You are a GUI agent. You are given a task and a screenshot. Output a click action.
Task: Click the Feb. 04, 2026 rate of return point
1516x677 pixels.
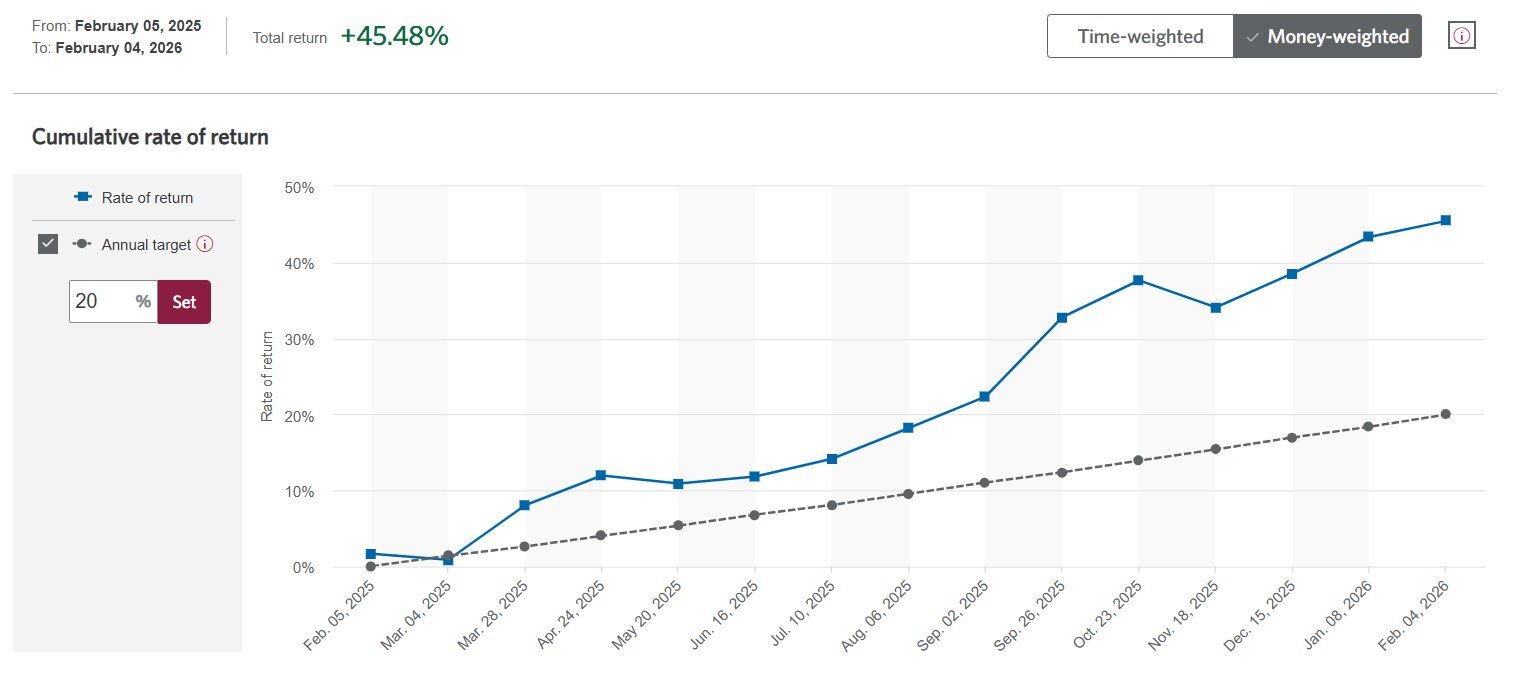[x=1445, y=220]
